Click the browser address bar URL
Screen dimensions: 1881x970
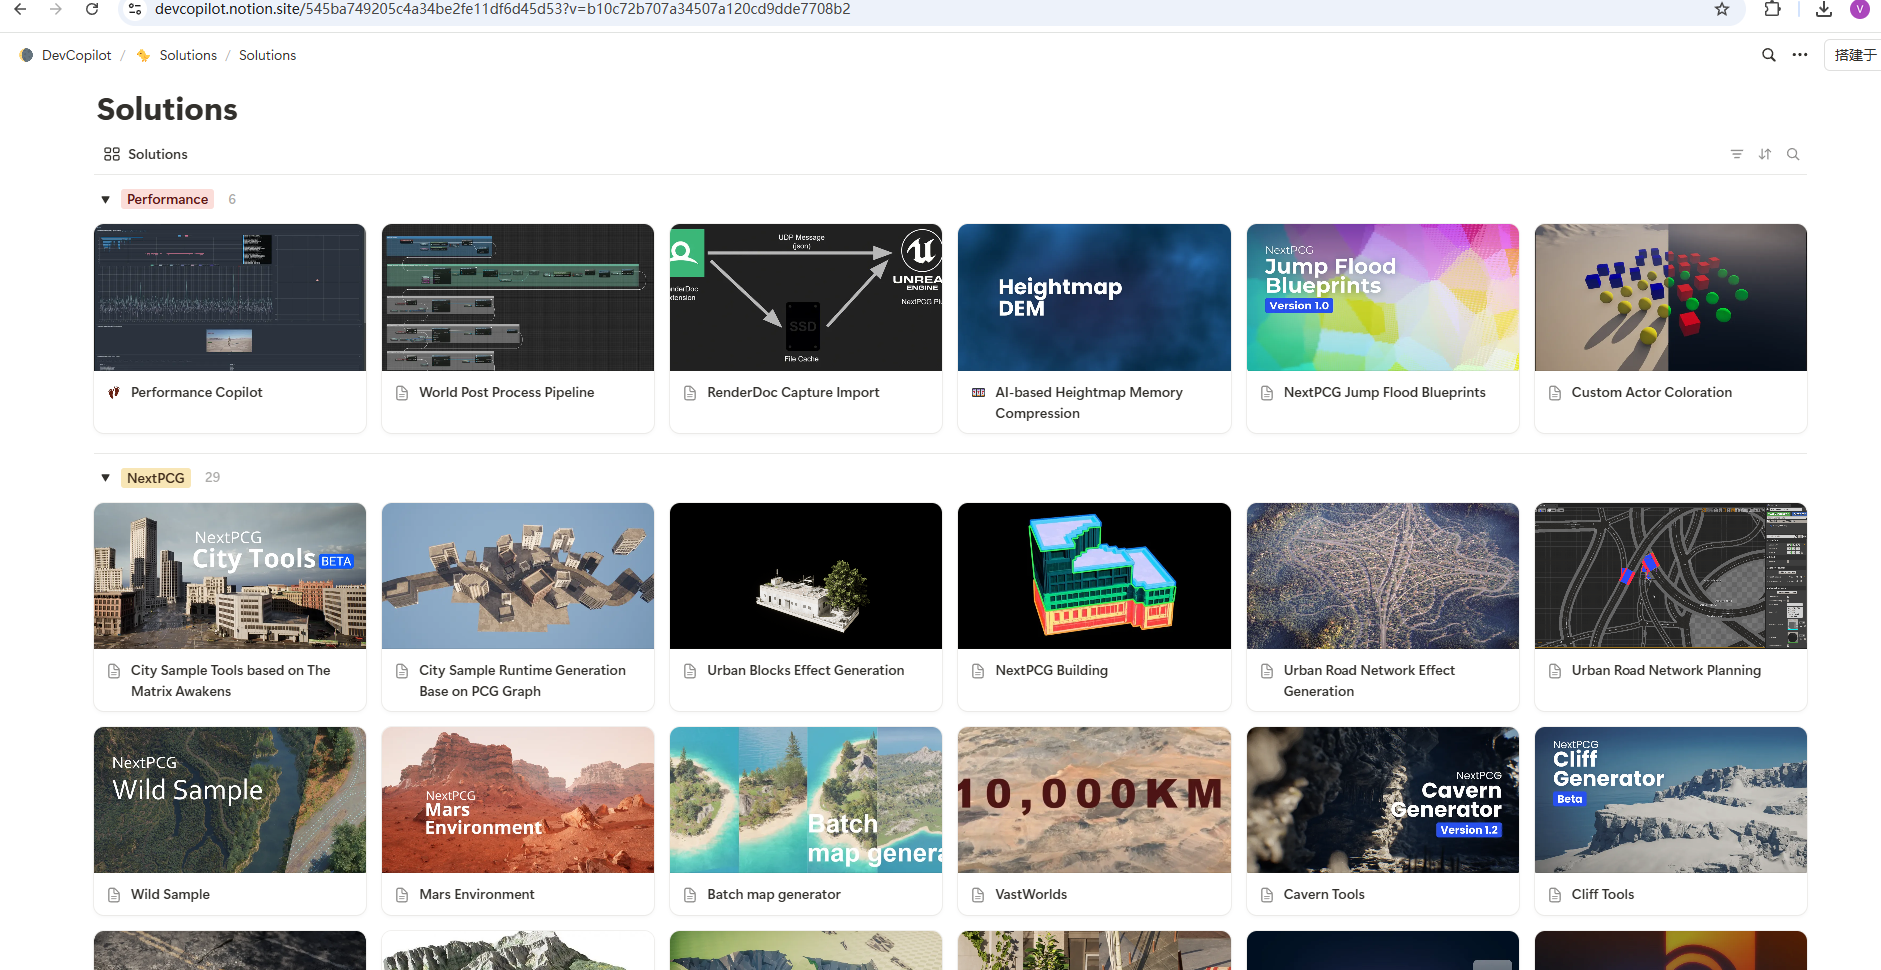[502, 9]
